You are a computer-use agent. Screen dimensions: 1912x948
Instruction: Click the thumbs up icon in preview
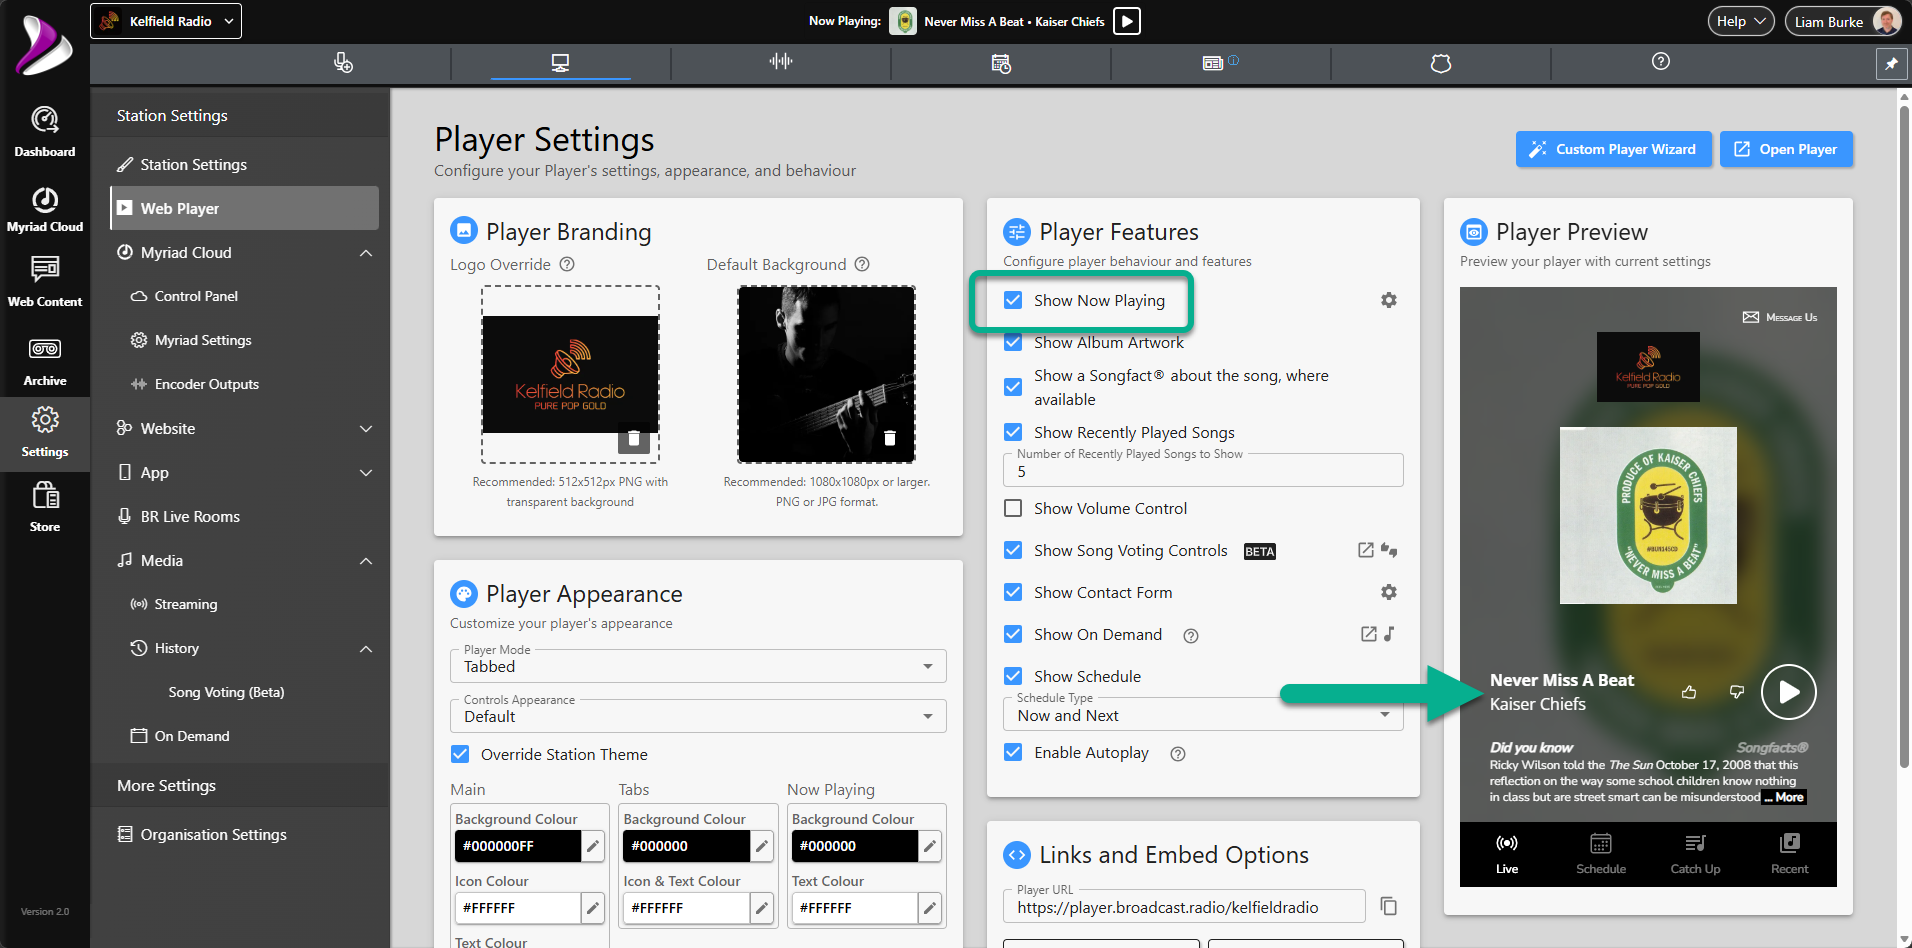pos(1689,692)
